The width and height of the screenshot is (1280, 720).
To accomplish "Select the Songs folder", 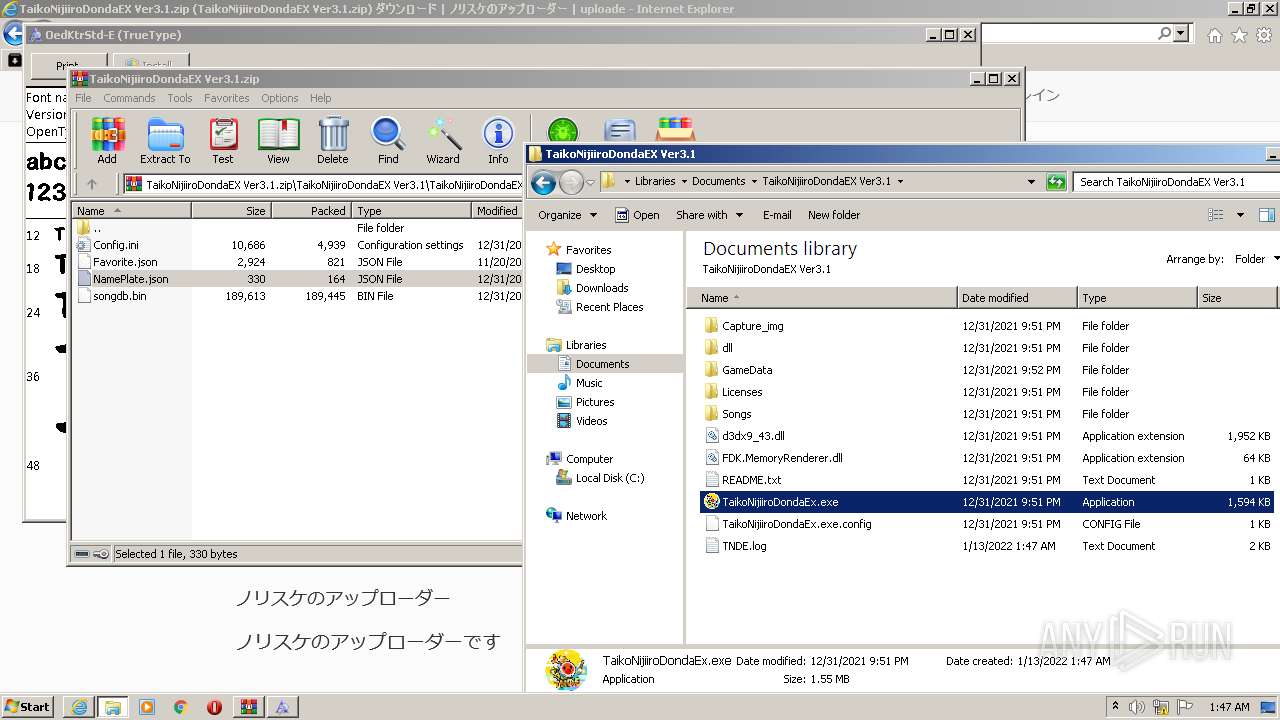I will point(736,414).
